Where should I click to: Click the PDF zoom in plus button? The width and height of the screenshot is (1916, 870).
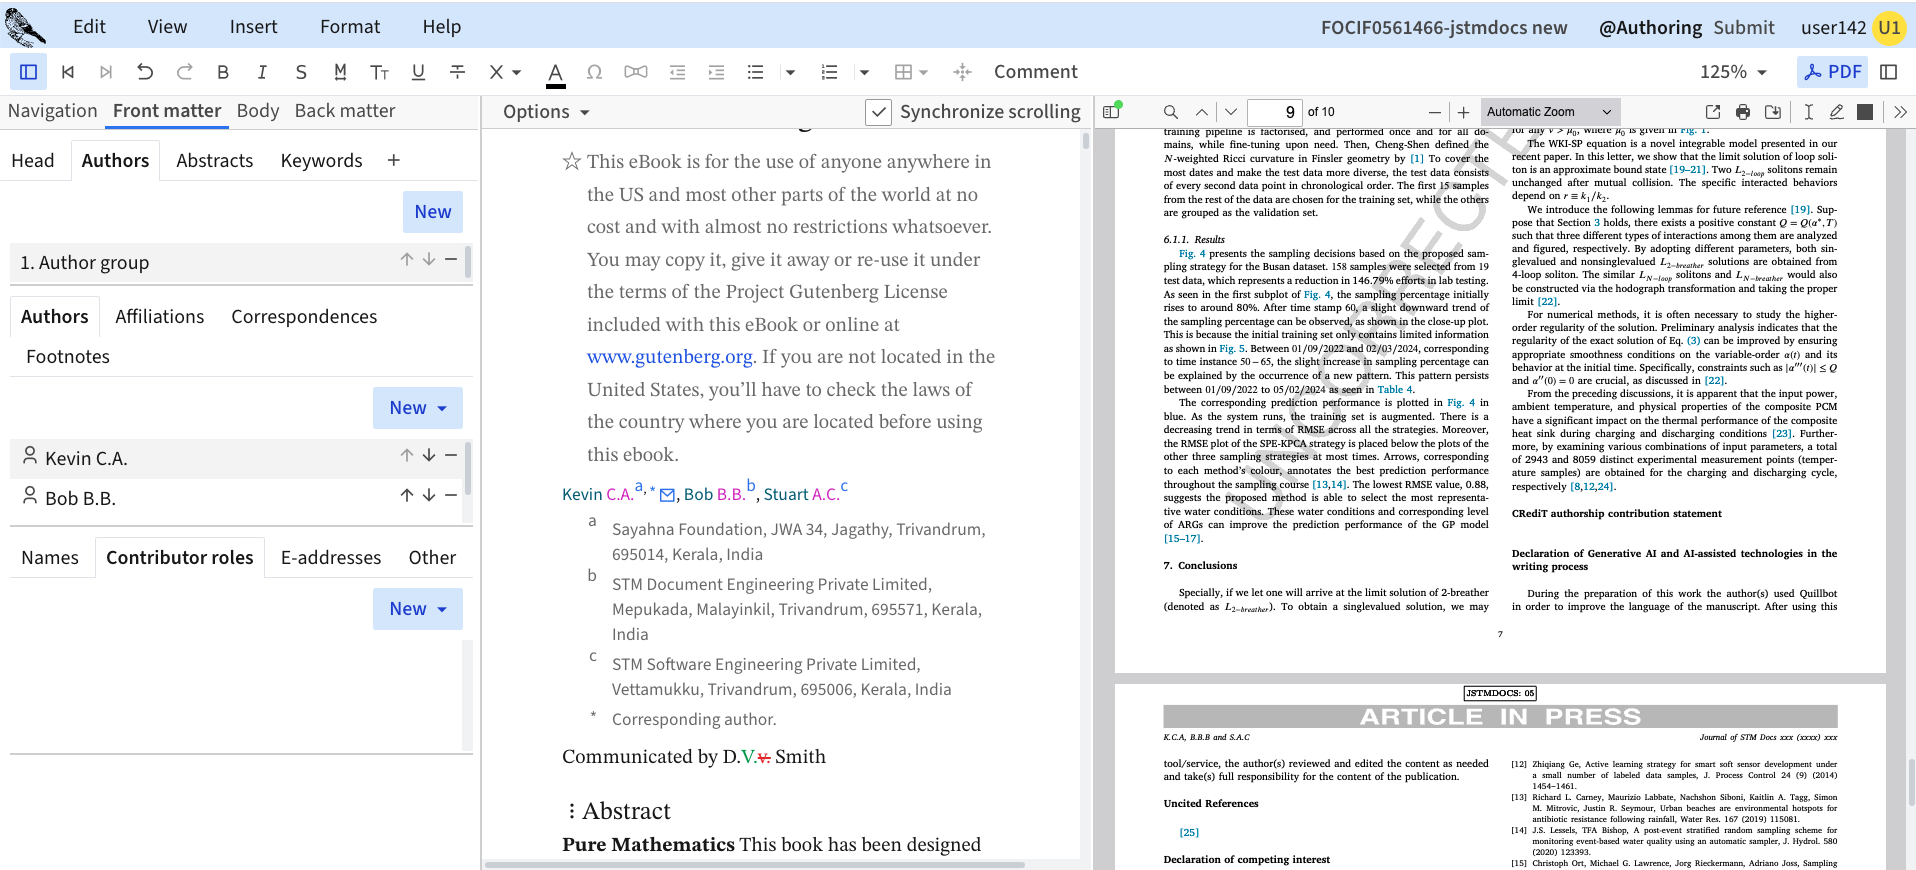point(1463,112)
